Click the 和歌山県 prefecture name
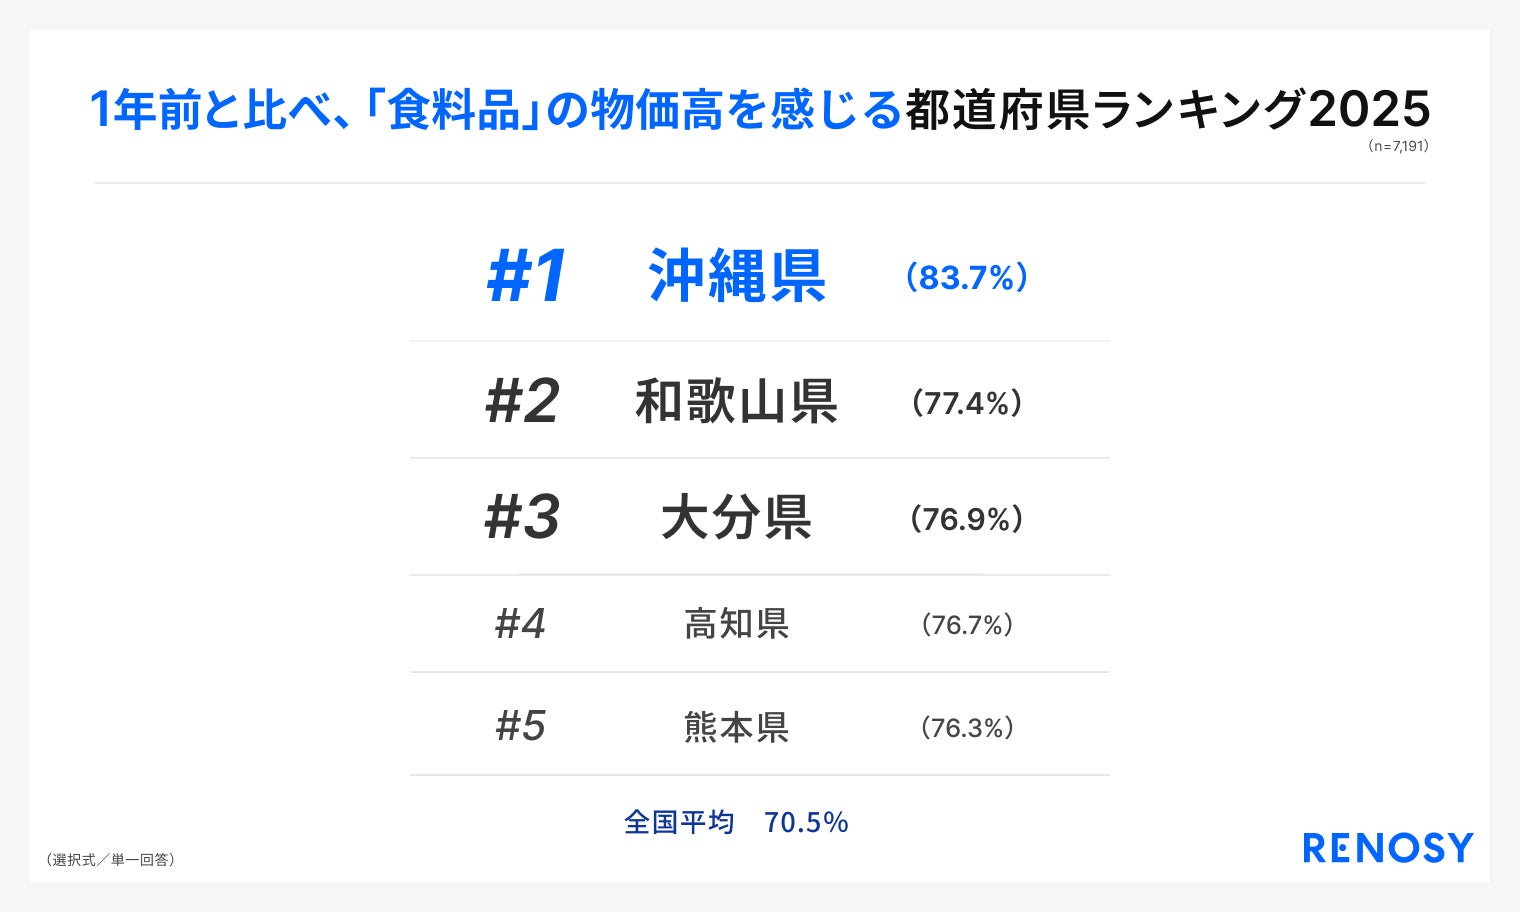 click(x=737, y=402)
